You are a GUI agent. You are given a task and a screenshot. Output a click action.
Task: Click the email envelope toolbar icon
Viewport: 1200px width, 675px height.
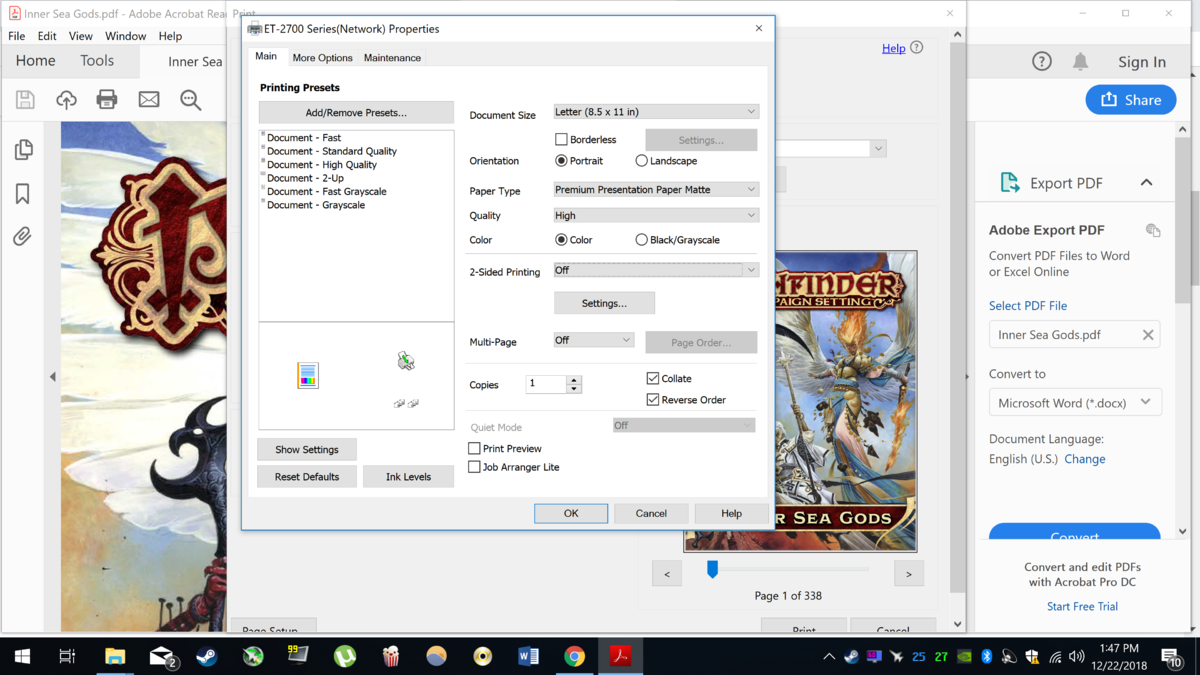tap(149, 99)
